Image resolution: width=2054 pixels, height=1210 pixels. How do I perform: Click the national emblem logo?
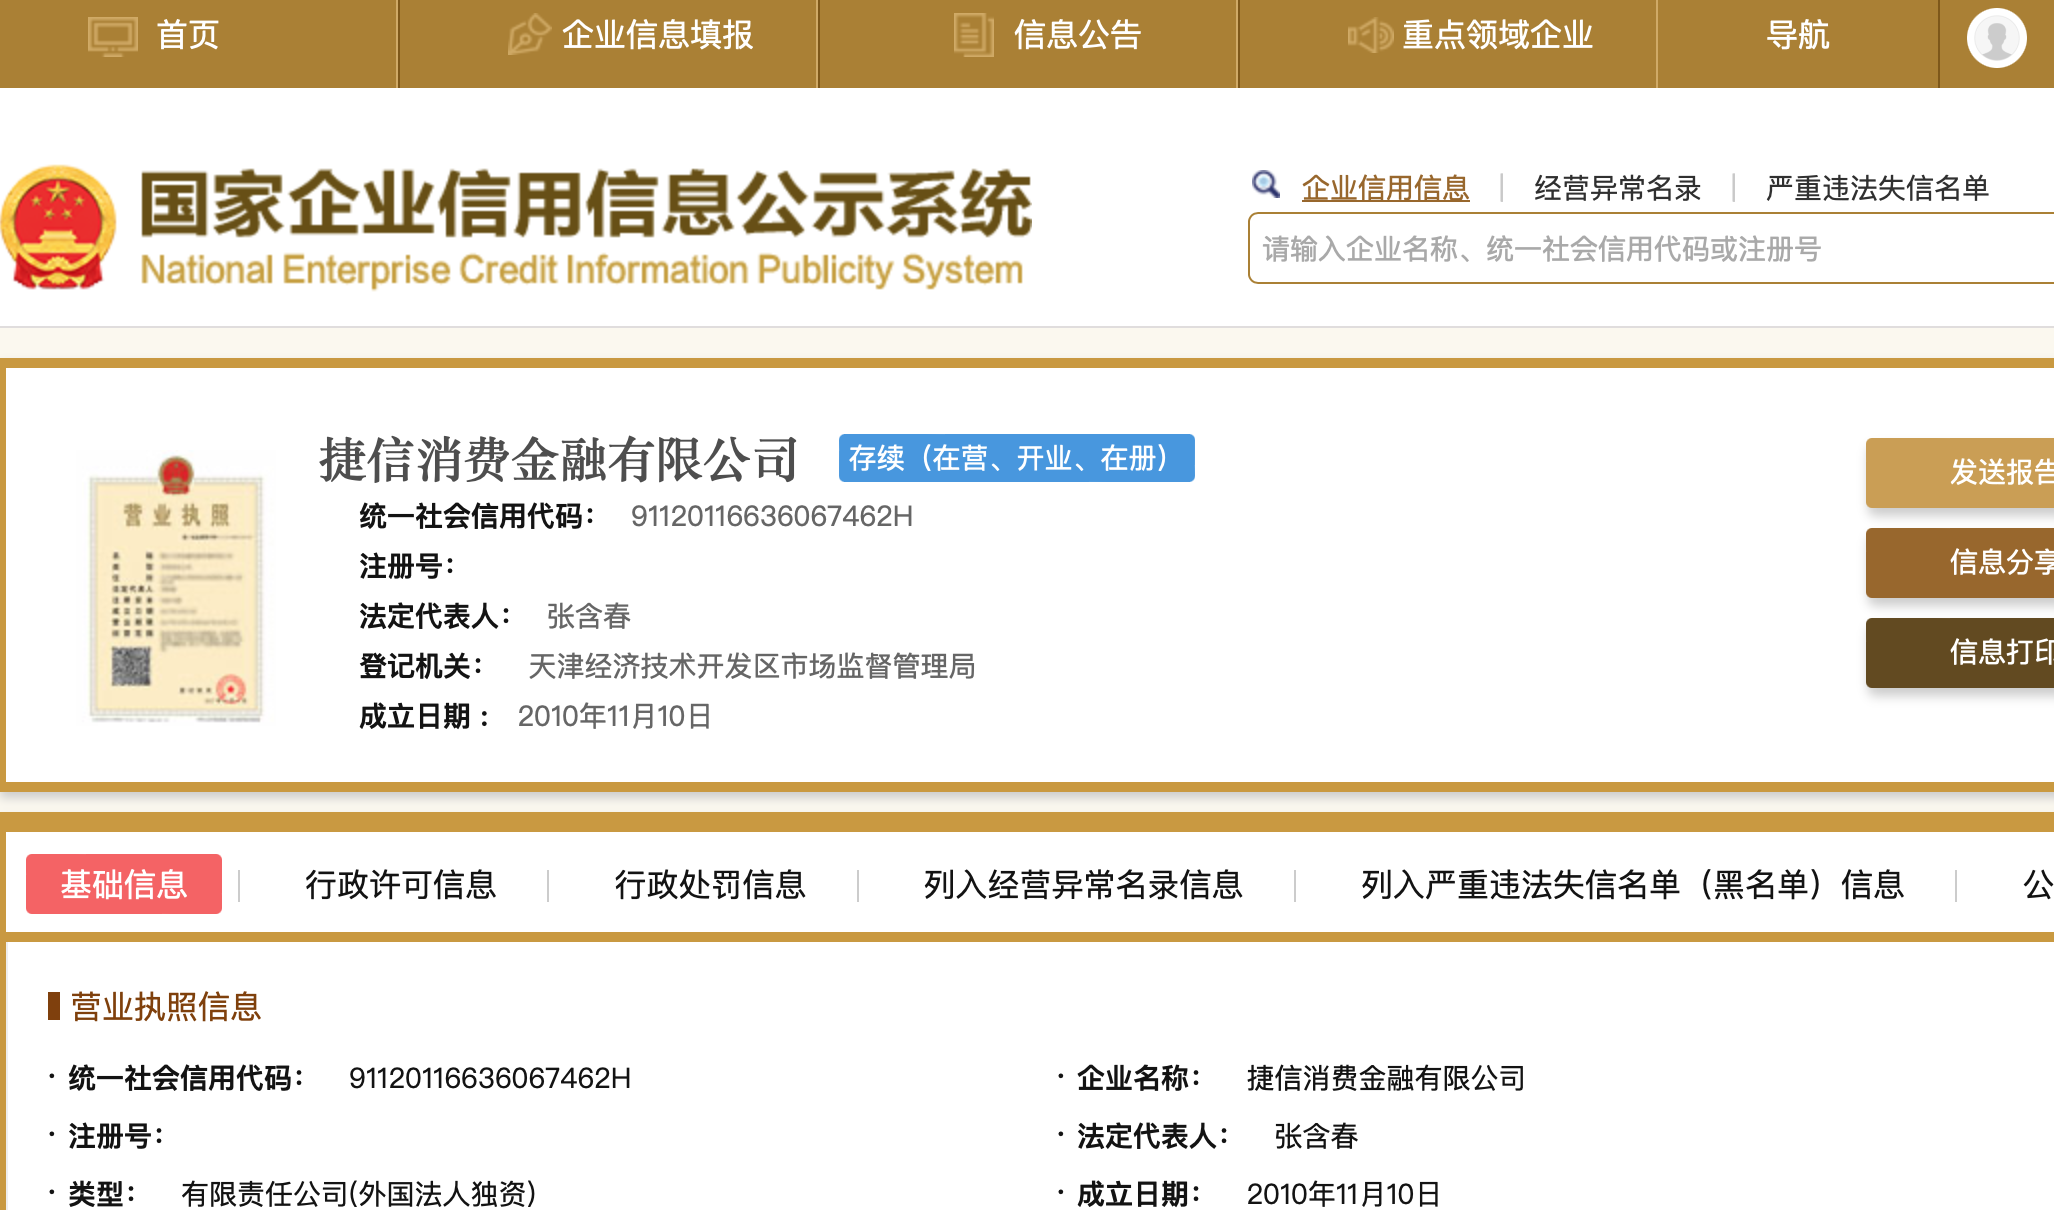tap(59, 228)
